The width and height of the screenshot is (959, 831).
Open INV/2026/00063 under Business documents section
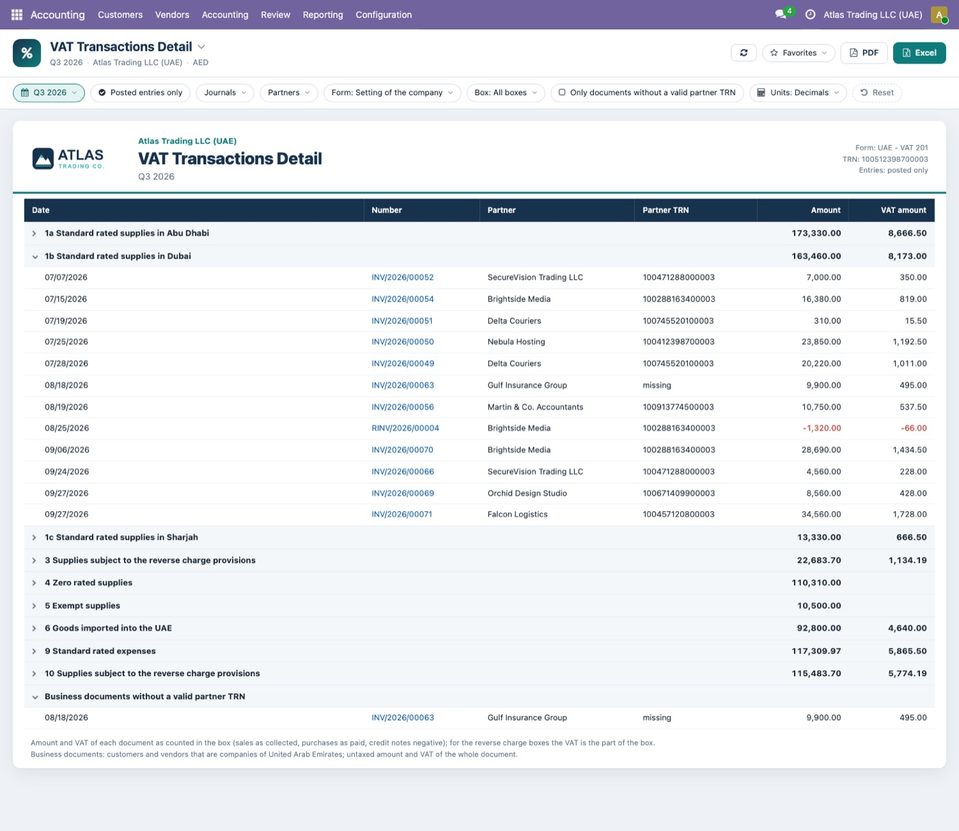[x=402, y=717]
